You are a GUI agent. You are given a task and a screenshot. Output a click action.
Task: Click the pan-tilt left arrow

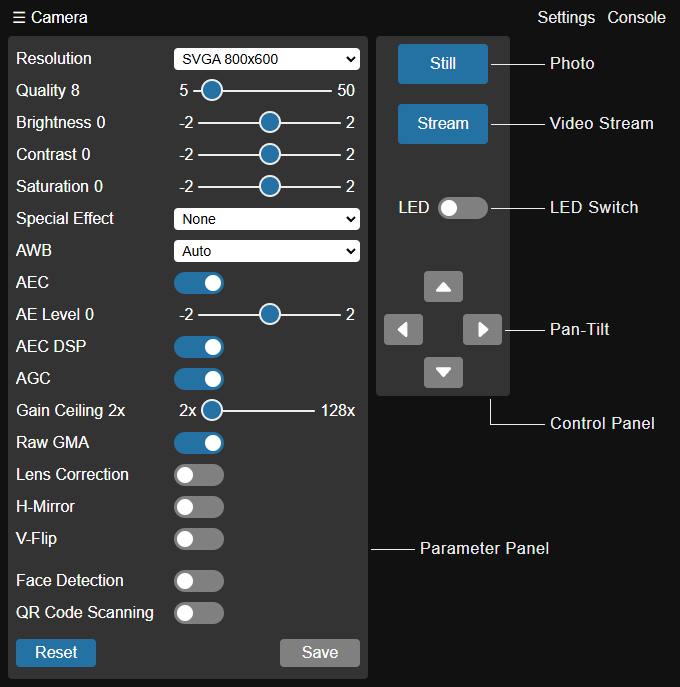coord(403,329)
